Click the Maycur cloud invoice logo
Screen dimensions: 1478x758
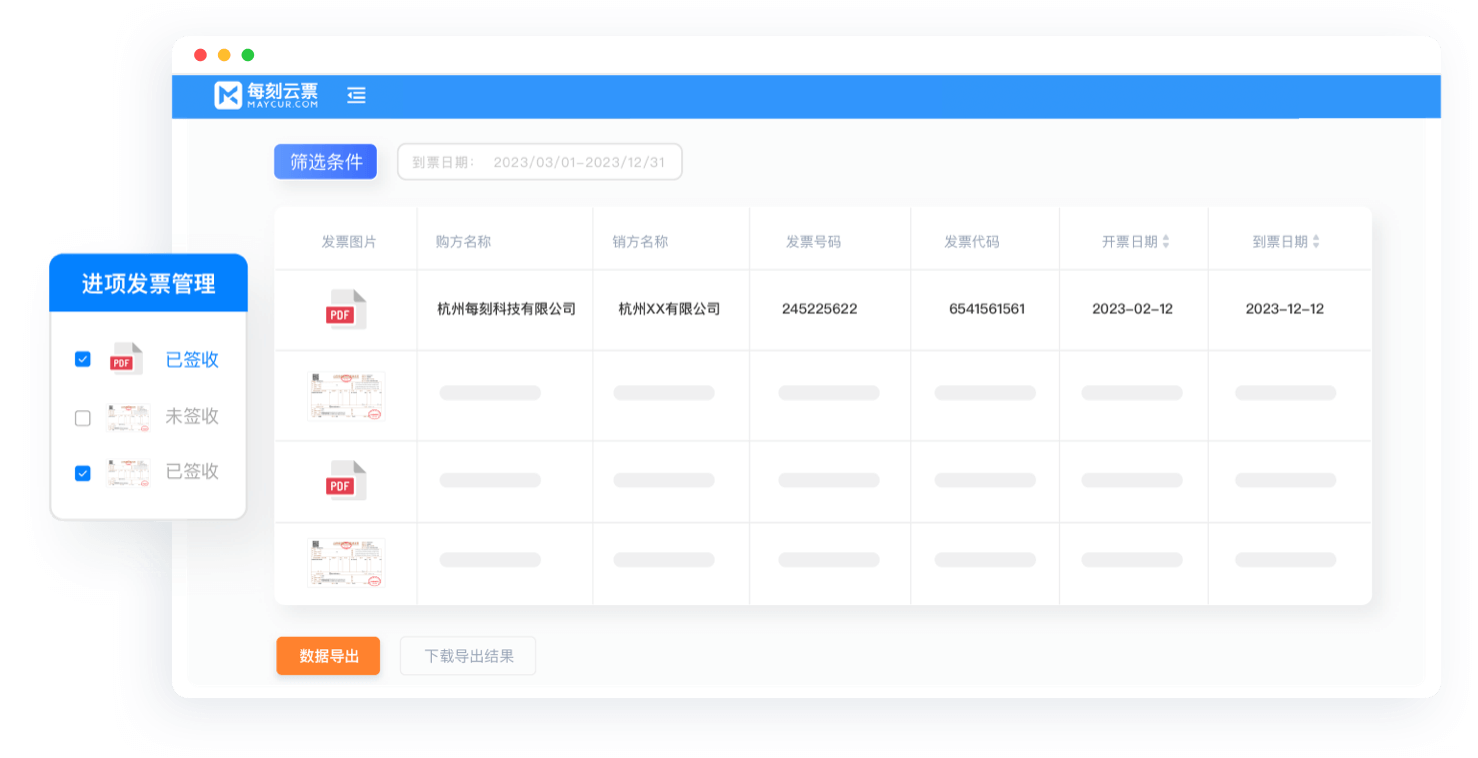266,95
